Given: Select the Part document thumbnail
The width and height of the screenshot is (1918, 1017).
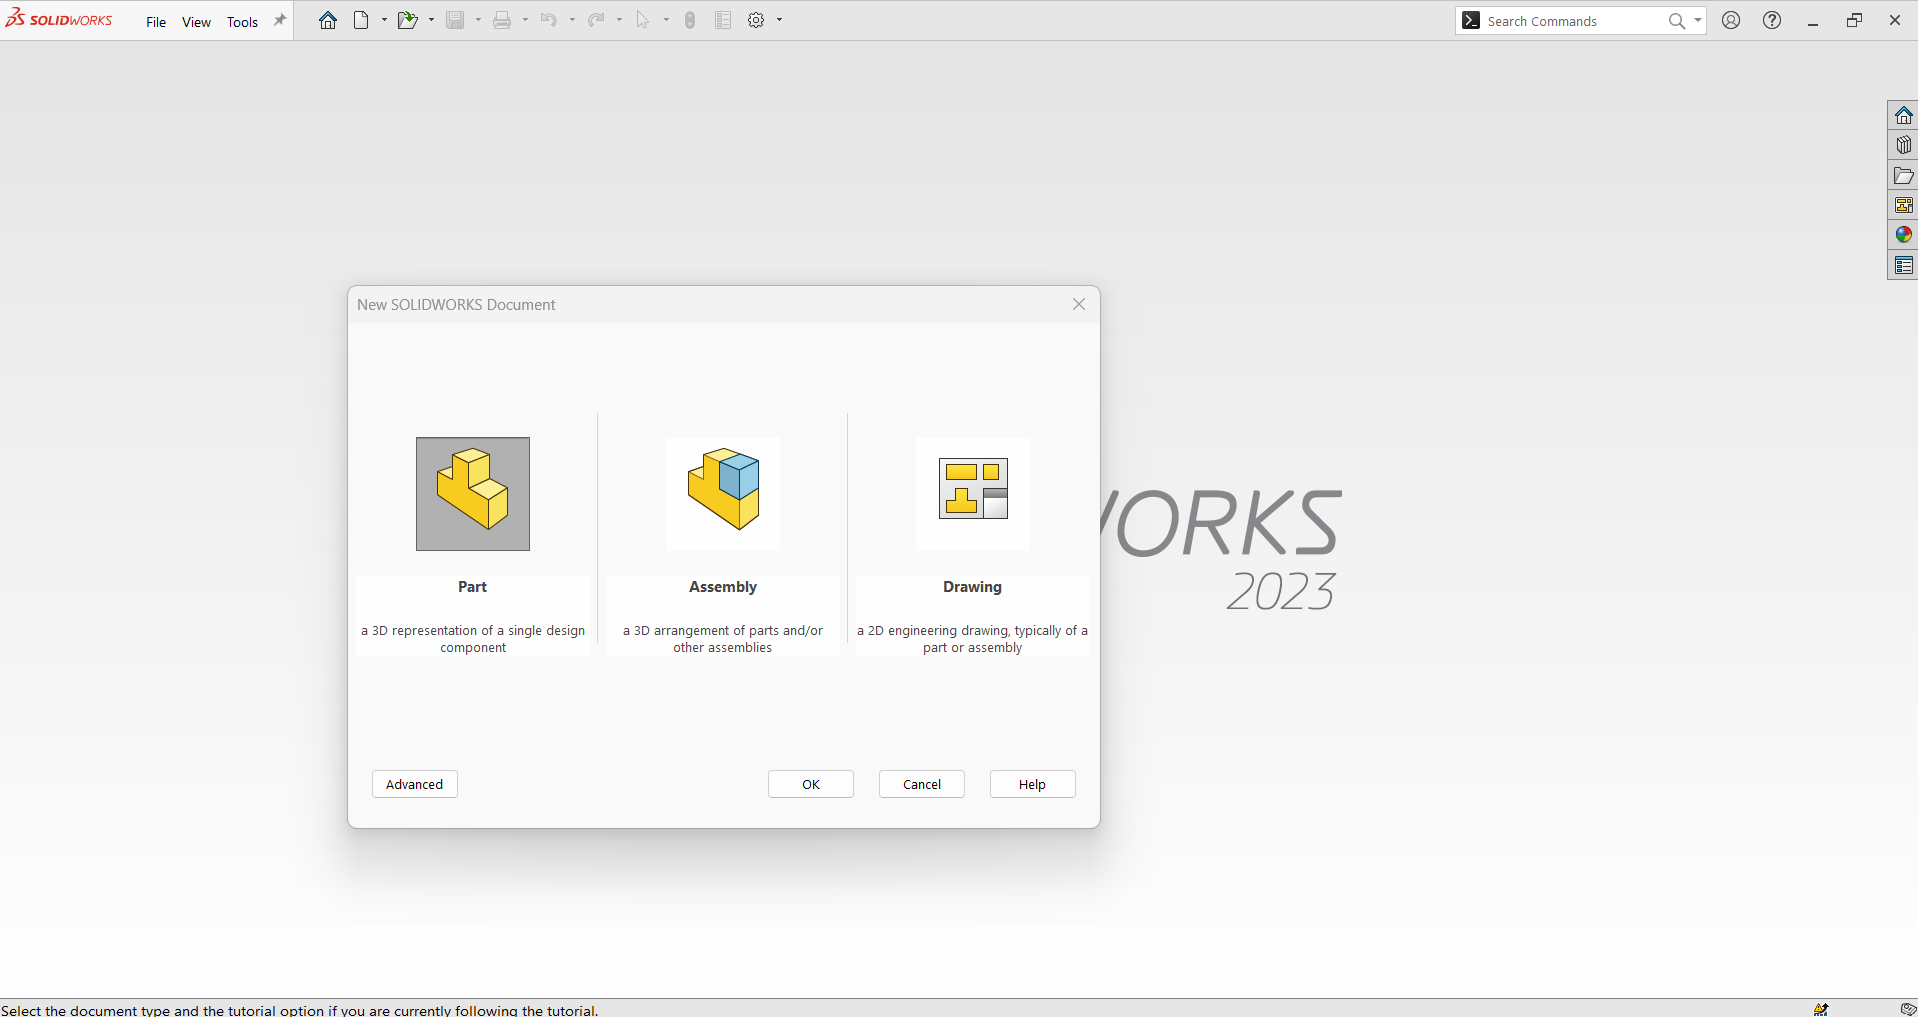Looking at the screenshot, I should tap(473, 494).
